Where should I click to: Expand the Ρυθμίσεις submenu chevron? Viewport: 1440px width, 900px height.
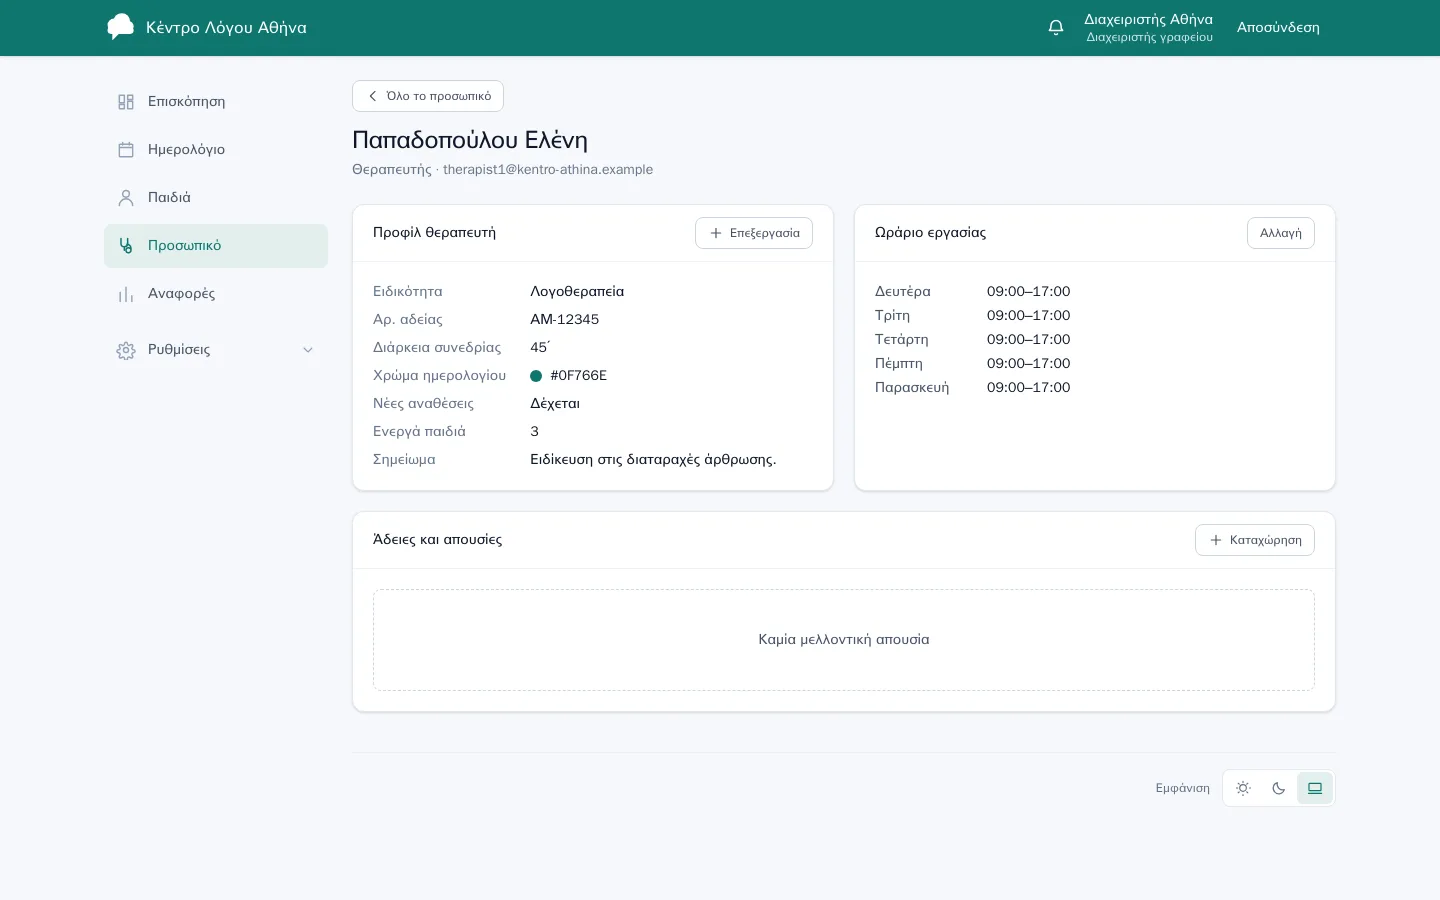308,350
